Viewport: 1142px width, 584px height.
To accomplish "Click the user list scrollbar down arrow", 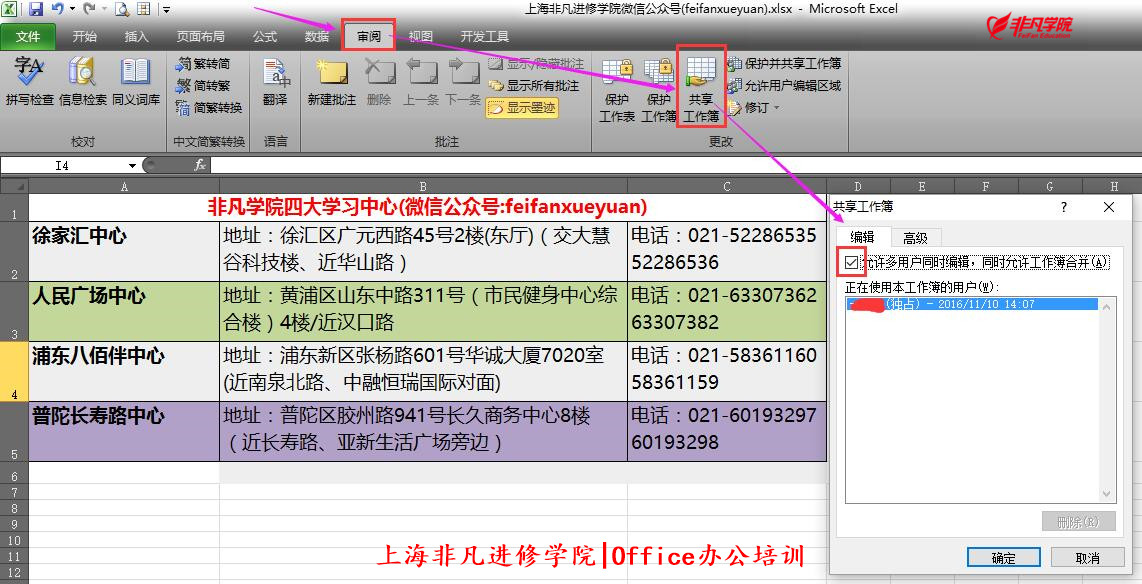I will click(1107, 494).
